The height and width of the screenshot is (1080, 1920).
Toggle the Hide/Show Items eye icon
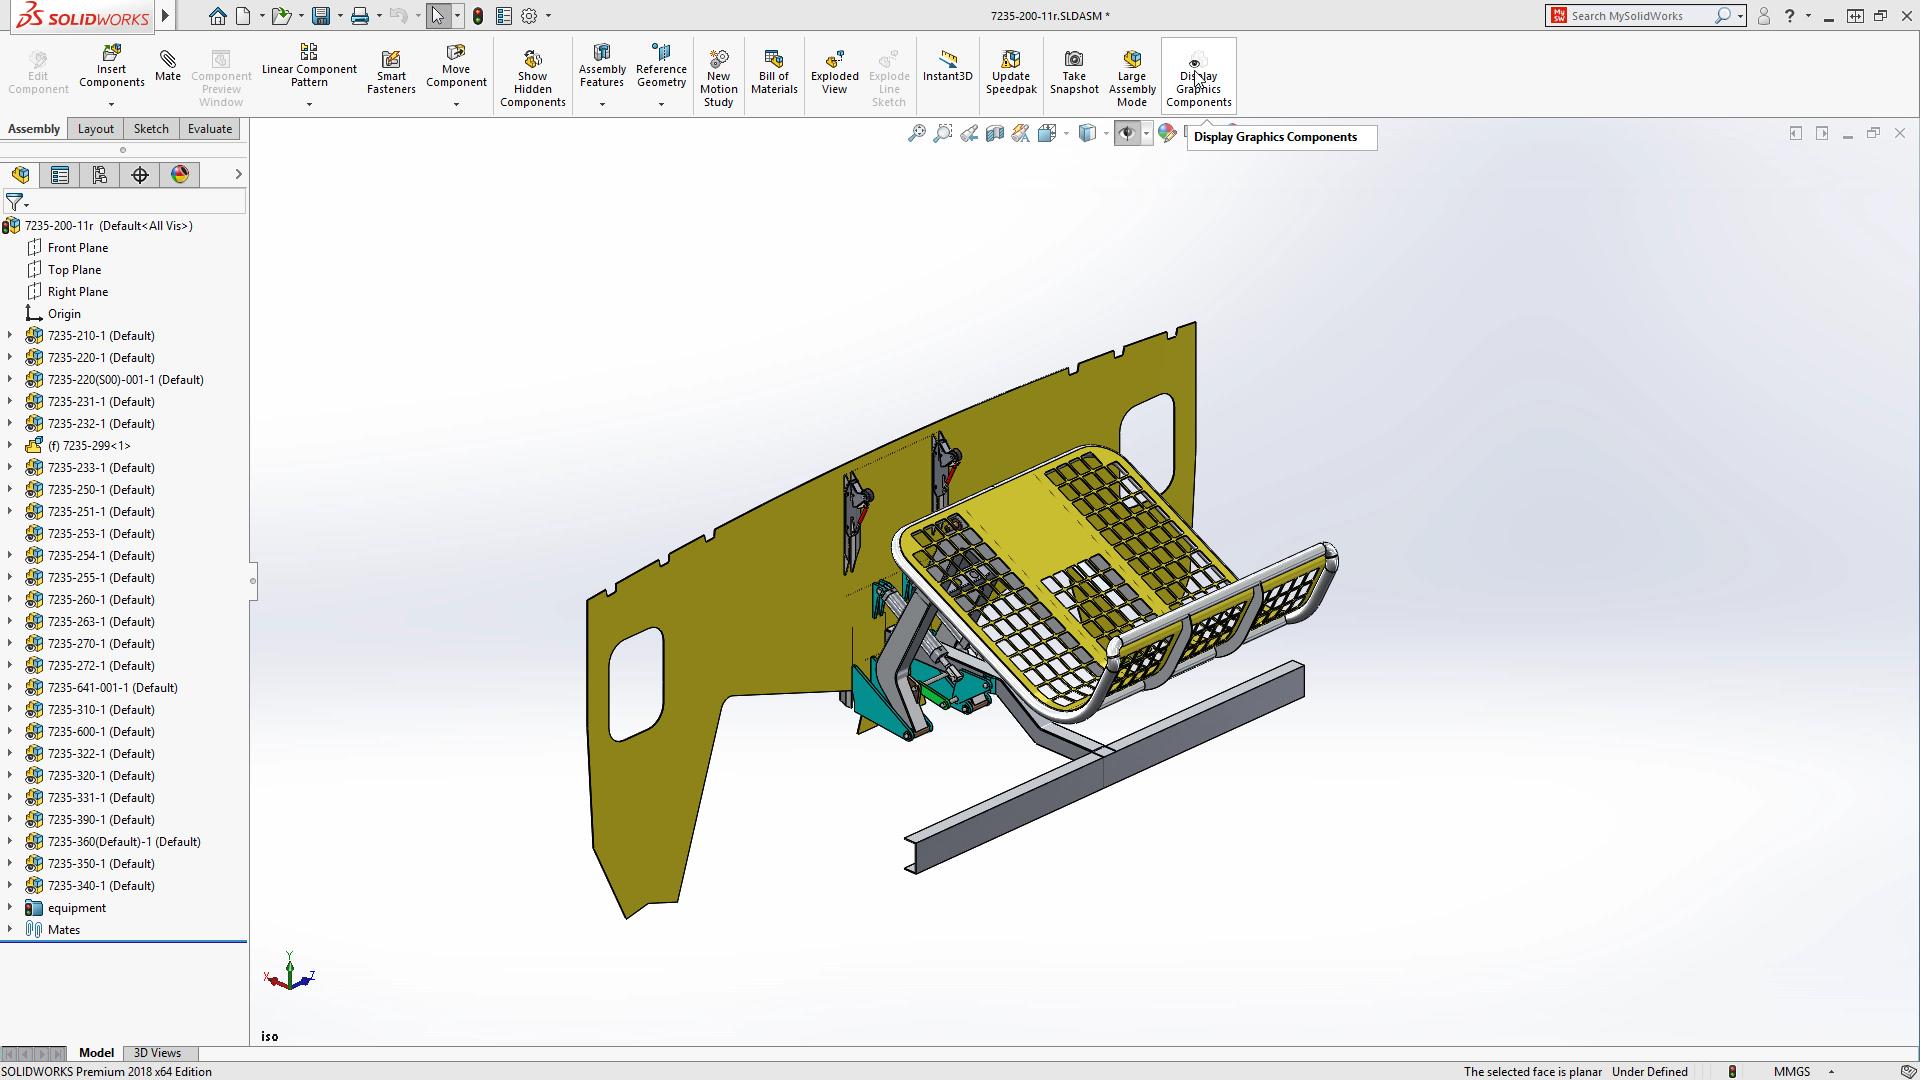click(x=1127, y=133)
